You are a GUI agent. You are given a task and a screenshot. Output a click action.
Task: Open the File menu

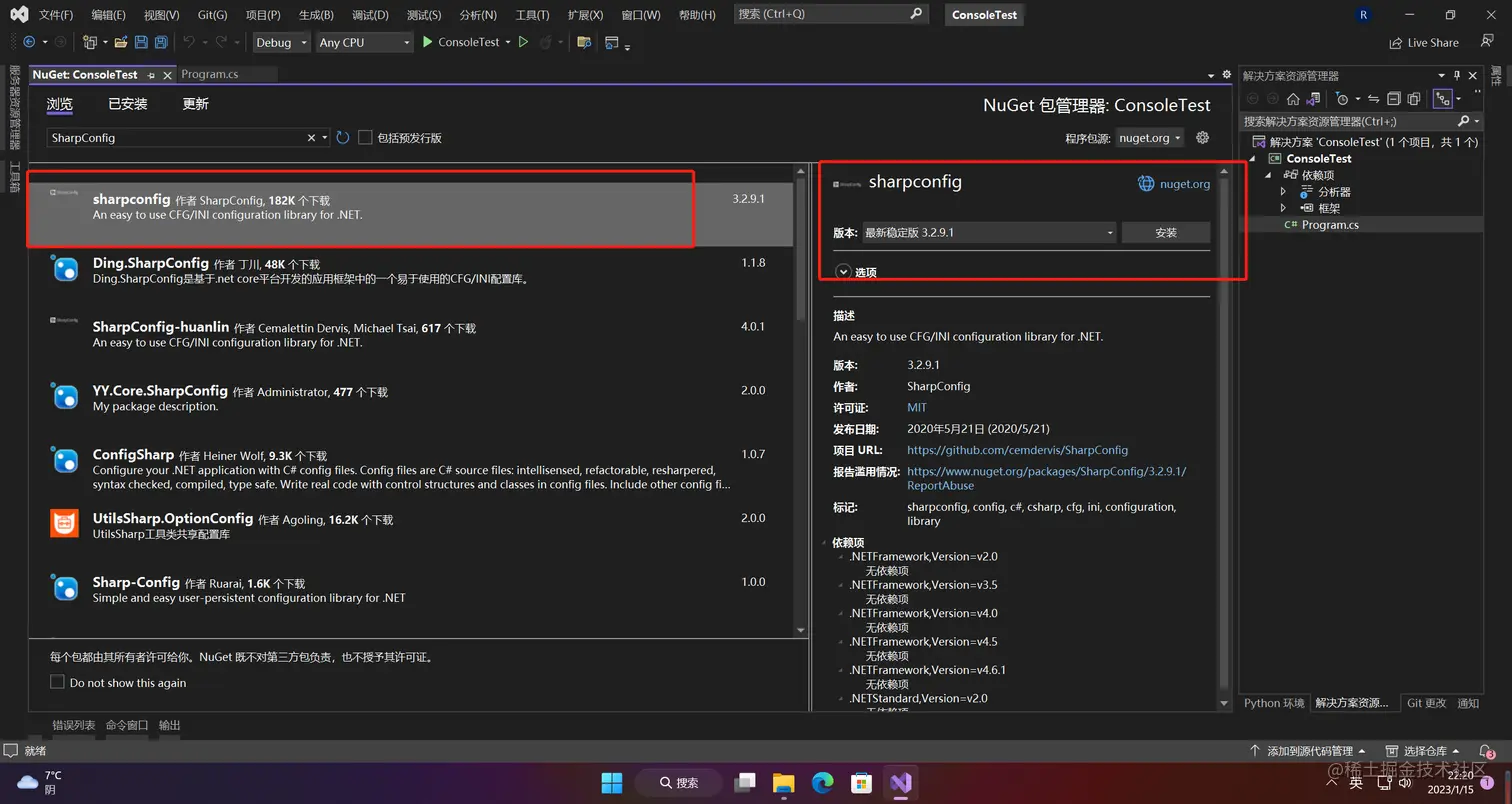click(56, 15)
